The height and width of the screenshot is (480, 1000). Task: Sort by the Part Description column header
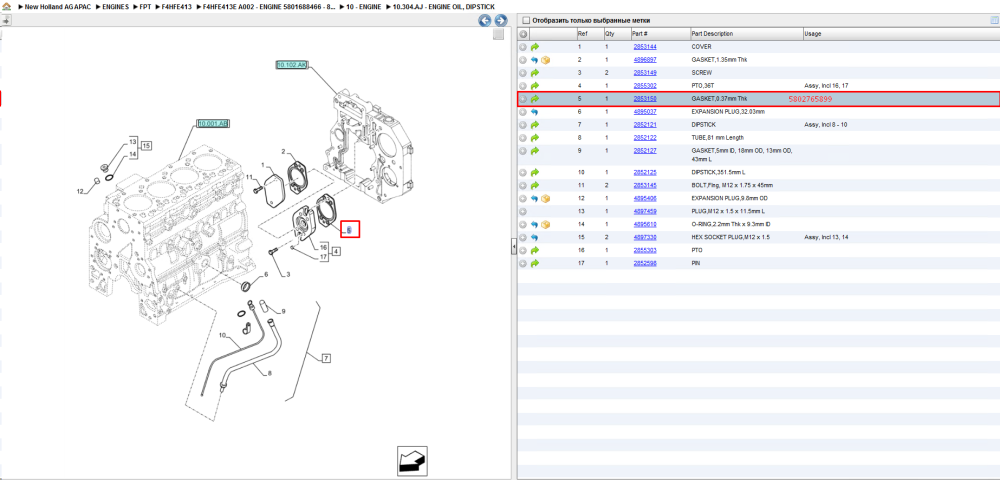pyautogui.click(x=746, y=34)
